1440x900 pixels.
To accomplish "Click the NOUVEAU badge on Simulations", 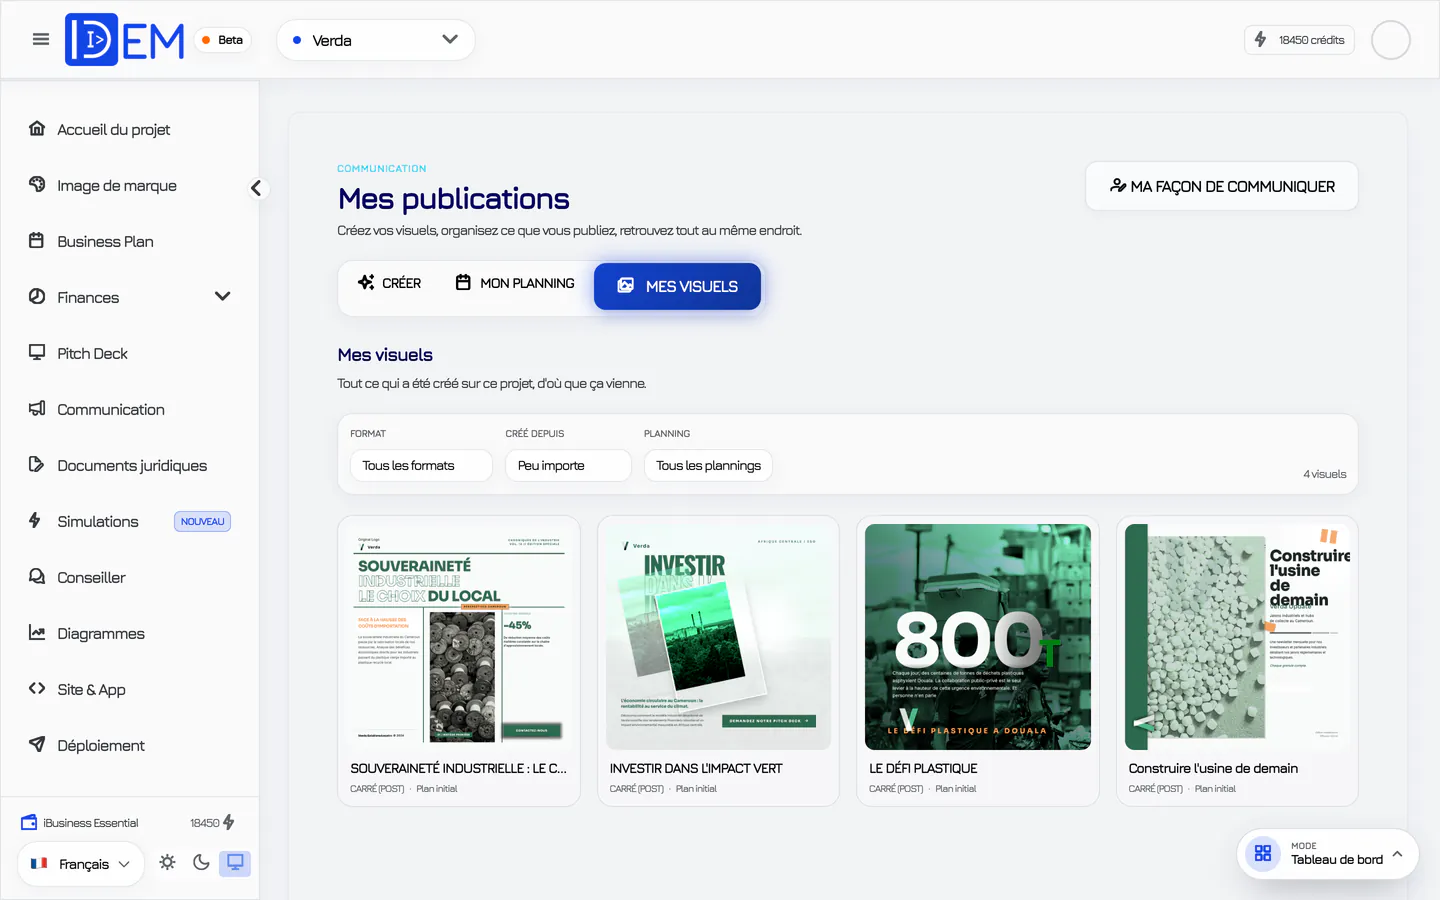I will pos(203,521).
